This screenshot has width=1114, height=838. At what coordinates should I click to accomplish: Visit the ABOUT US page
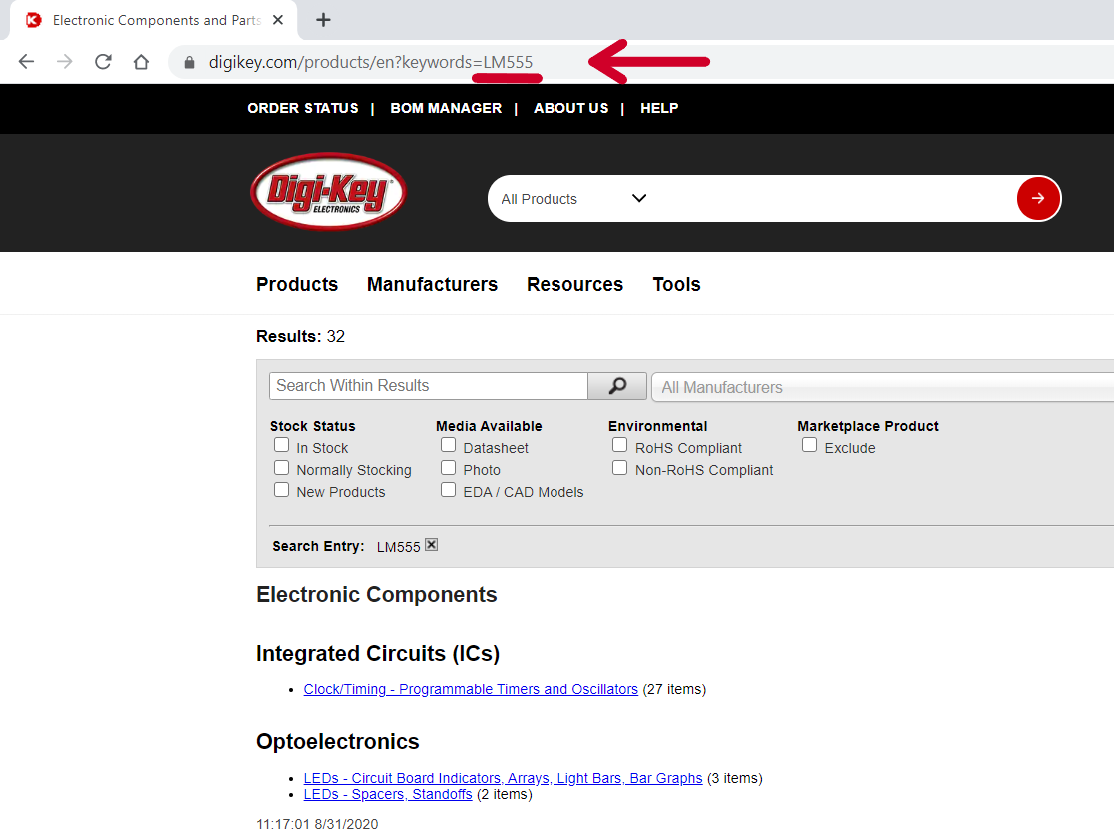coord(571,108)
